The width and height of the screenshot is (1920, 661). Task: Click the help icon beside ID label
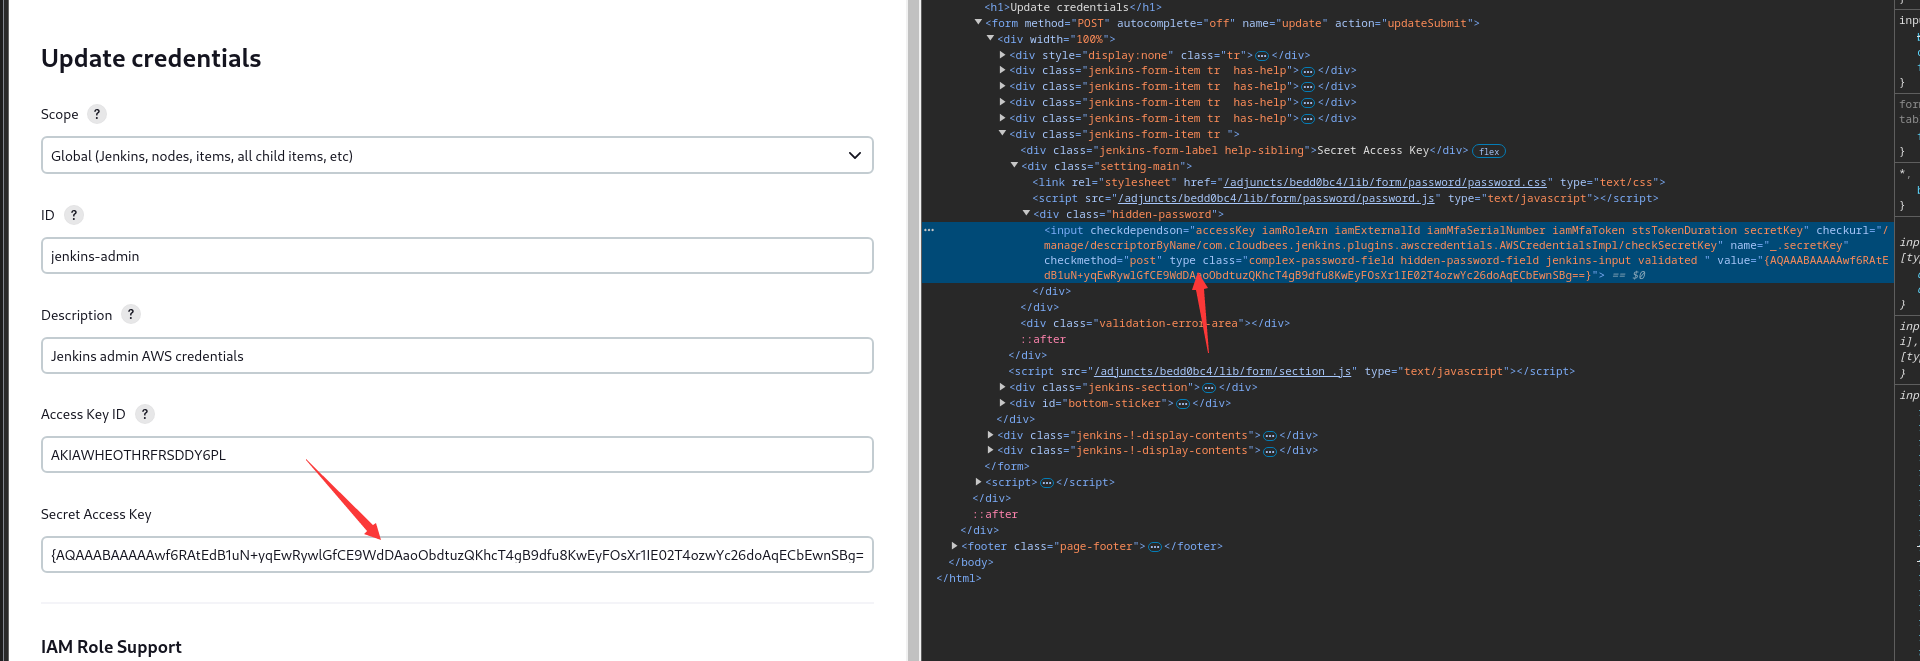74,215
